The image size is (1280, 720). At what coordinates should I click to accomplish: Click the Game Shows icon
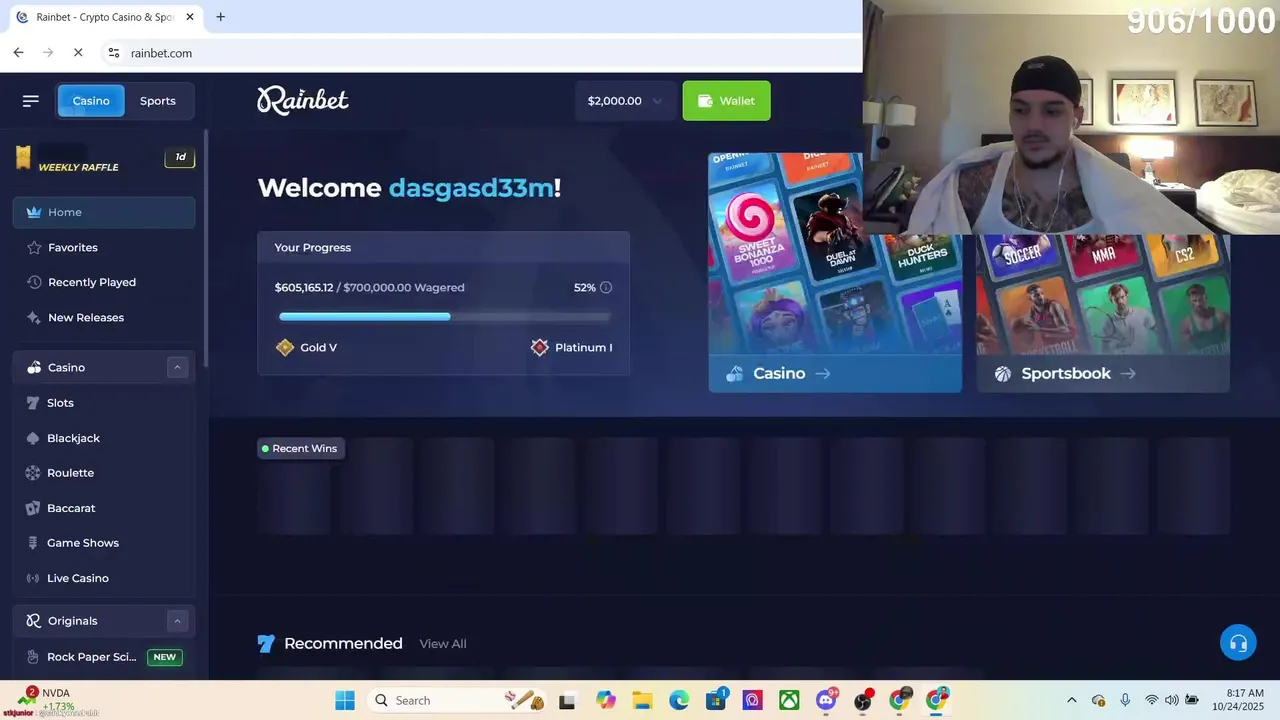pos(33,543)
